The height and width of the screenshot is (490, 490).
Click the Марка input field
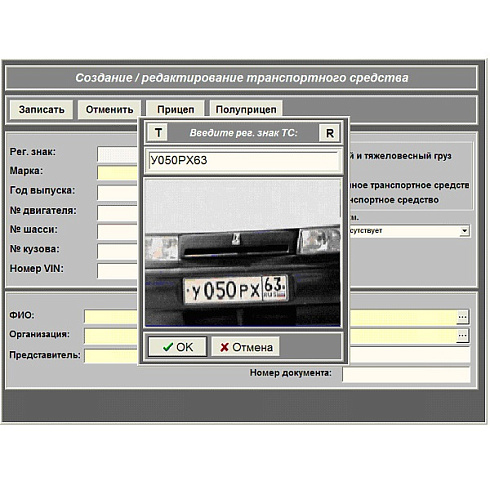[118, 173]
